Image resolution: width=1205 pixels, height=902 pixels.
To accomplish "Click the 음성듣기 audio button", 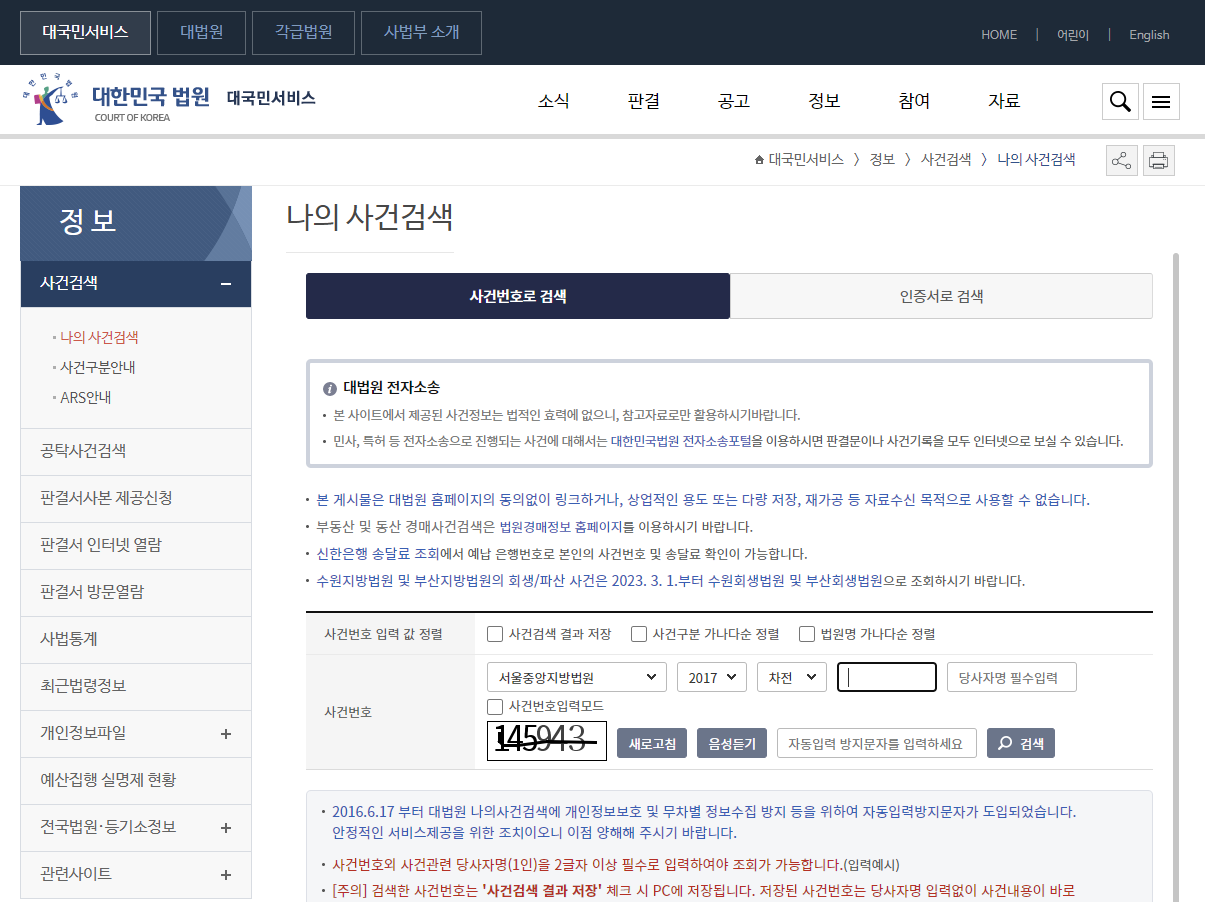I will coord(731,742).
